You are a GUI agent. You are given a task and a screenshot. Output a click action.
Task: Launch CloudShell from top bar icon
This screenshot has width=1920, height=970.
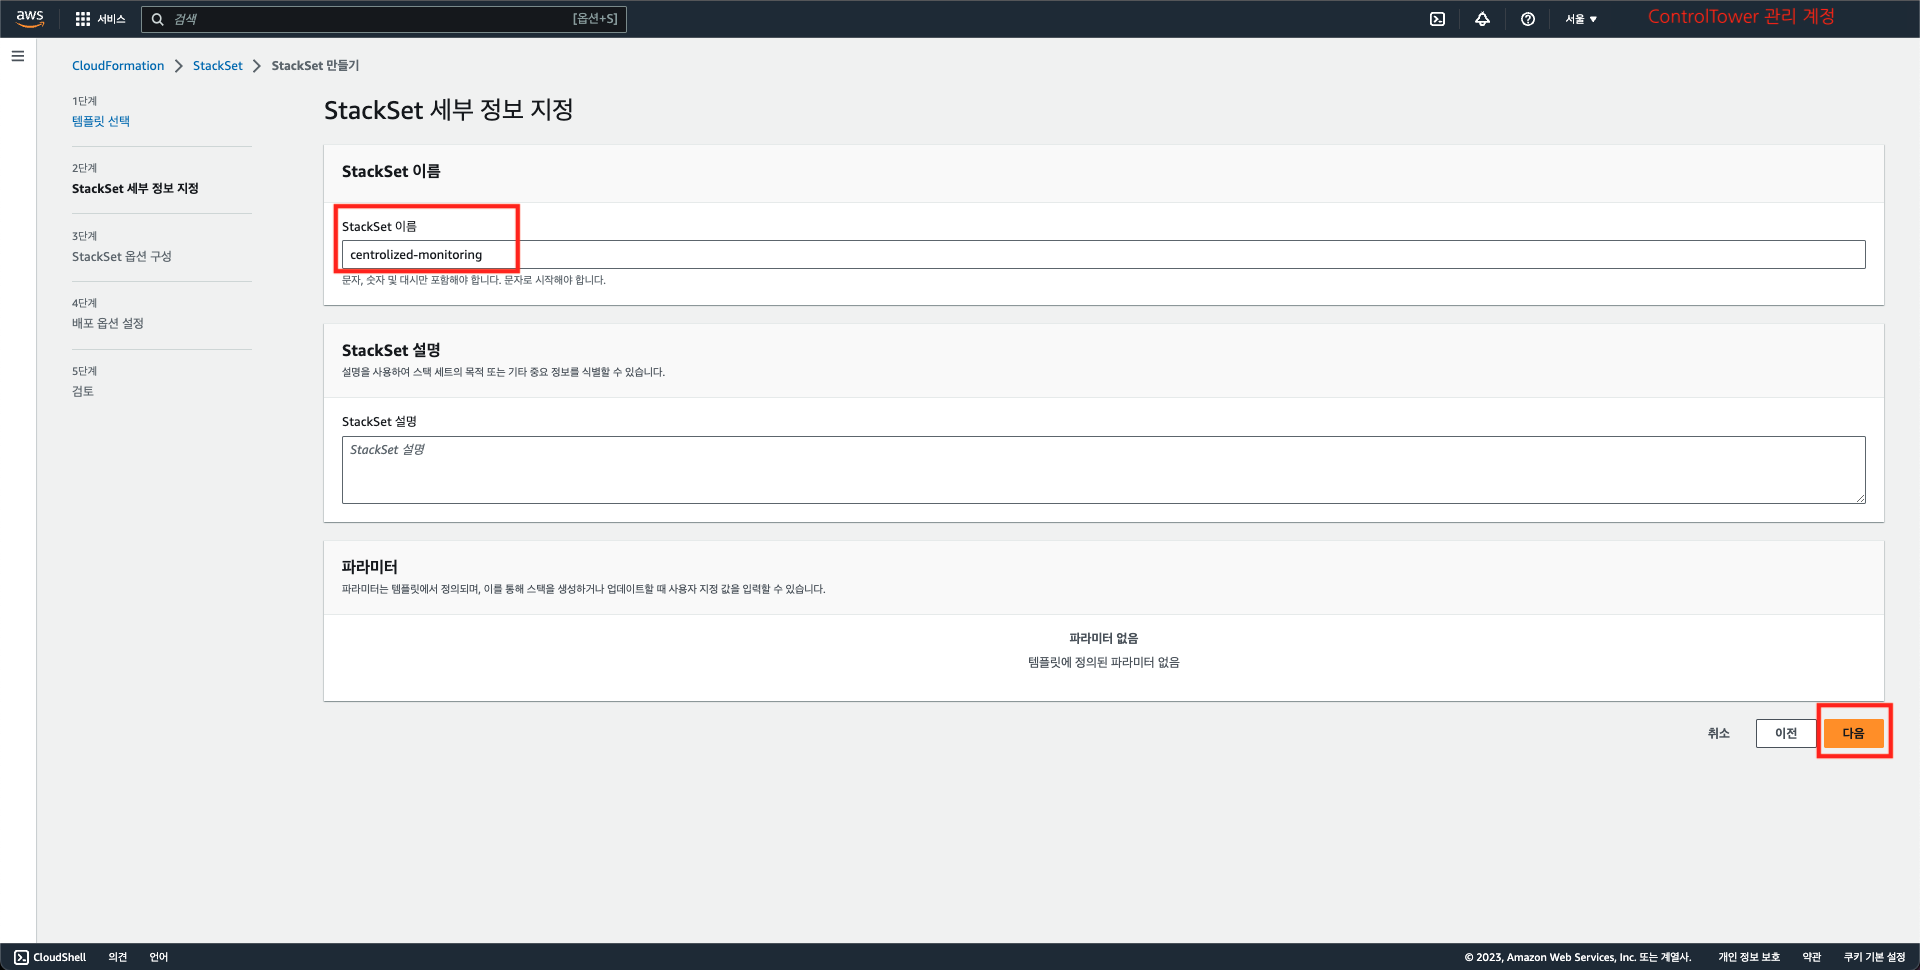point(1437,19)
